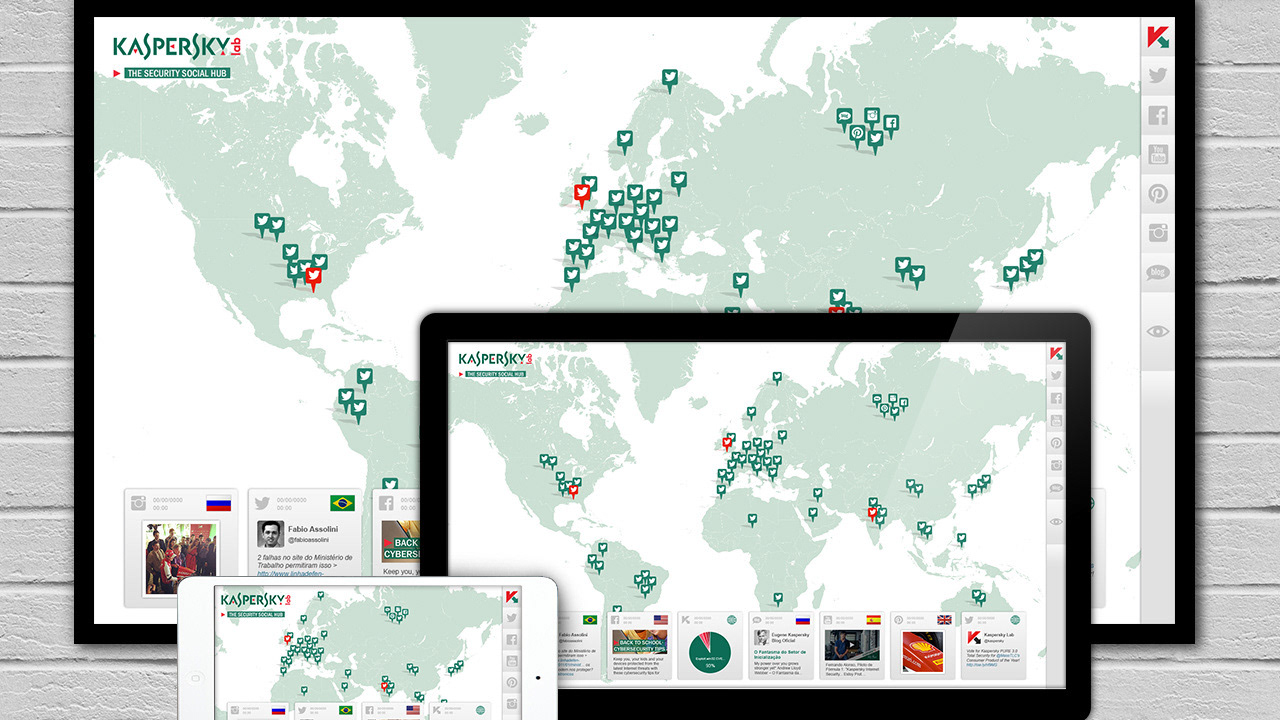Viewport: 1280px width, 720px height.
Task: Click the Brazilian flag on the large monitor tweet card
Action: point(343,503)
